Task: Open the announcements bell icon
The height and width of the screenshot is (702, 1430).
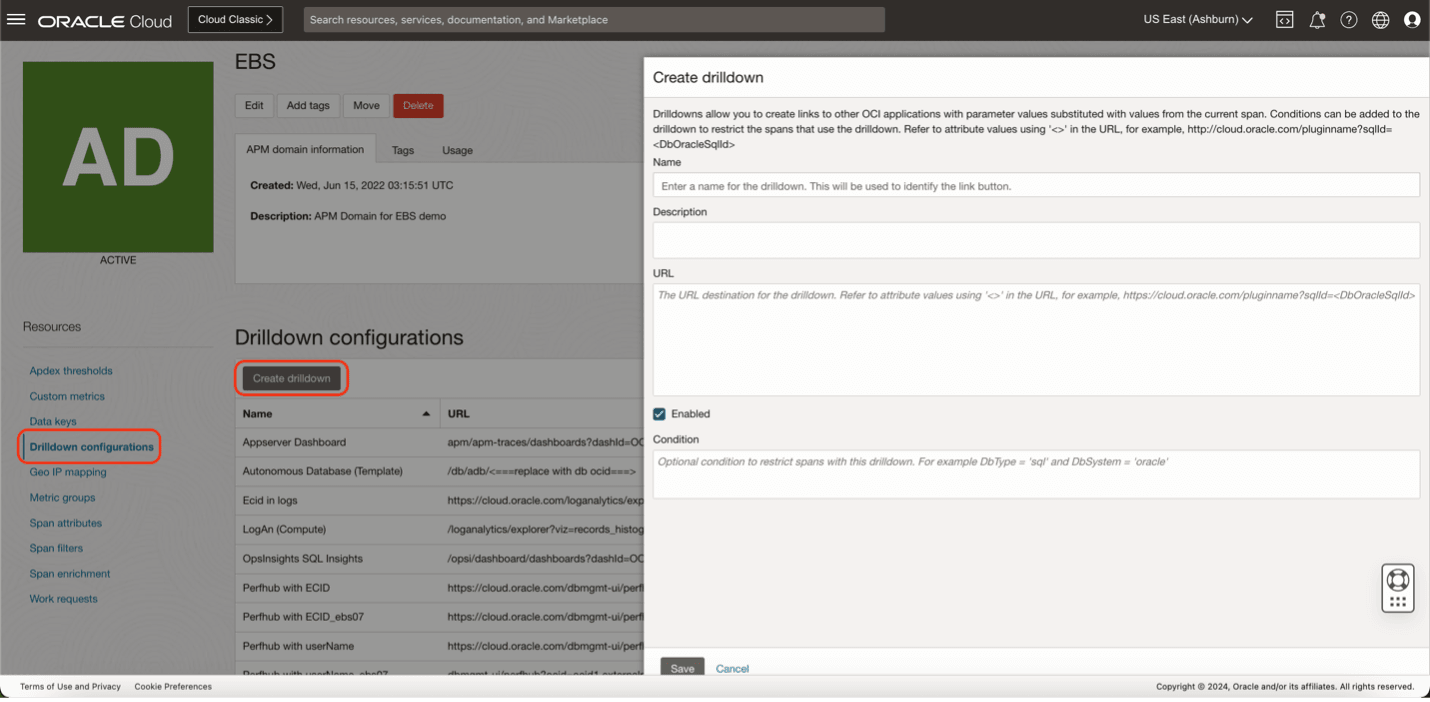Action: 1317,20
